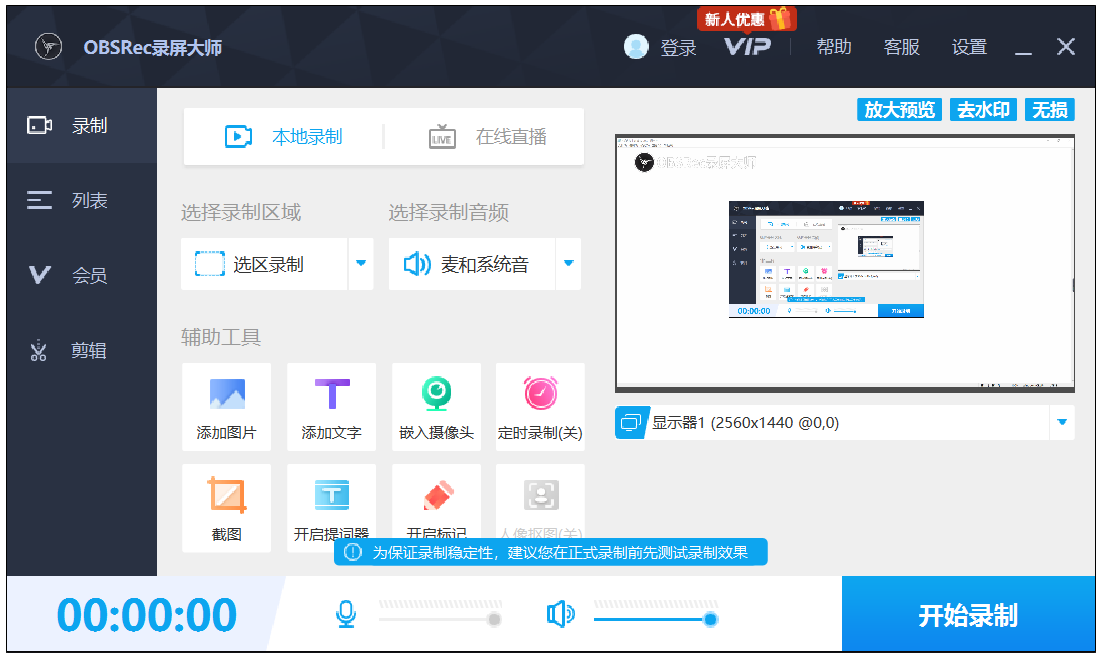Image resolution: width=1105 pixels, height=657 pixels.
Task: Open the 剪辑 editing section in sidebar
Action: (82, 350)
